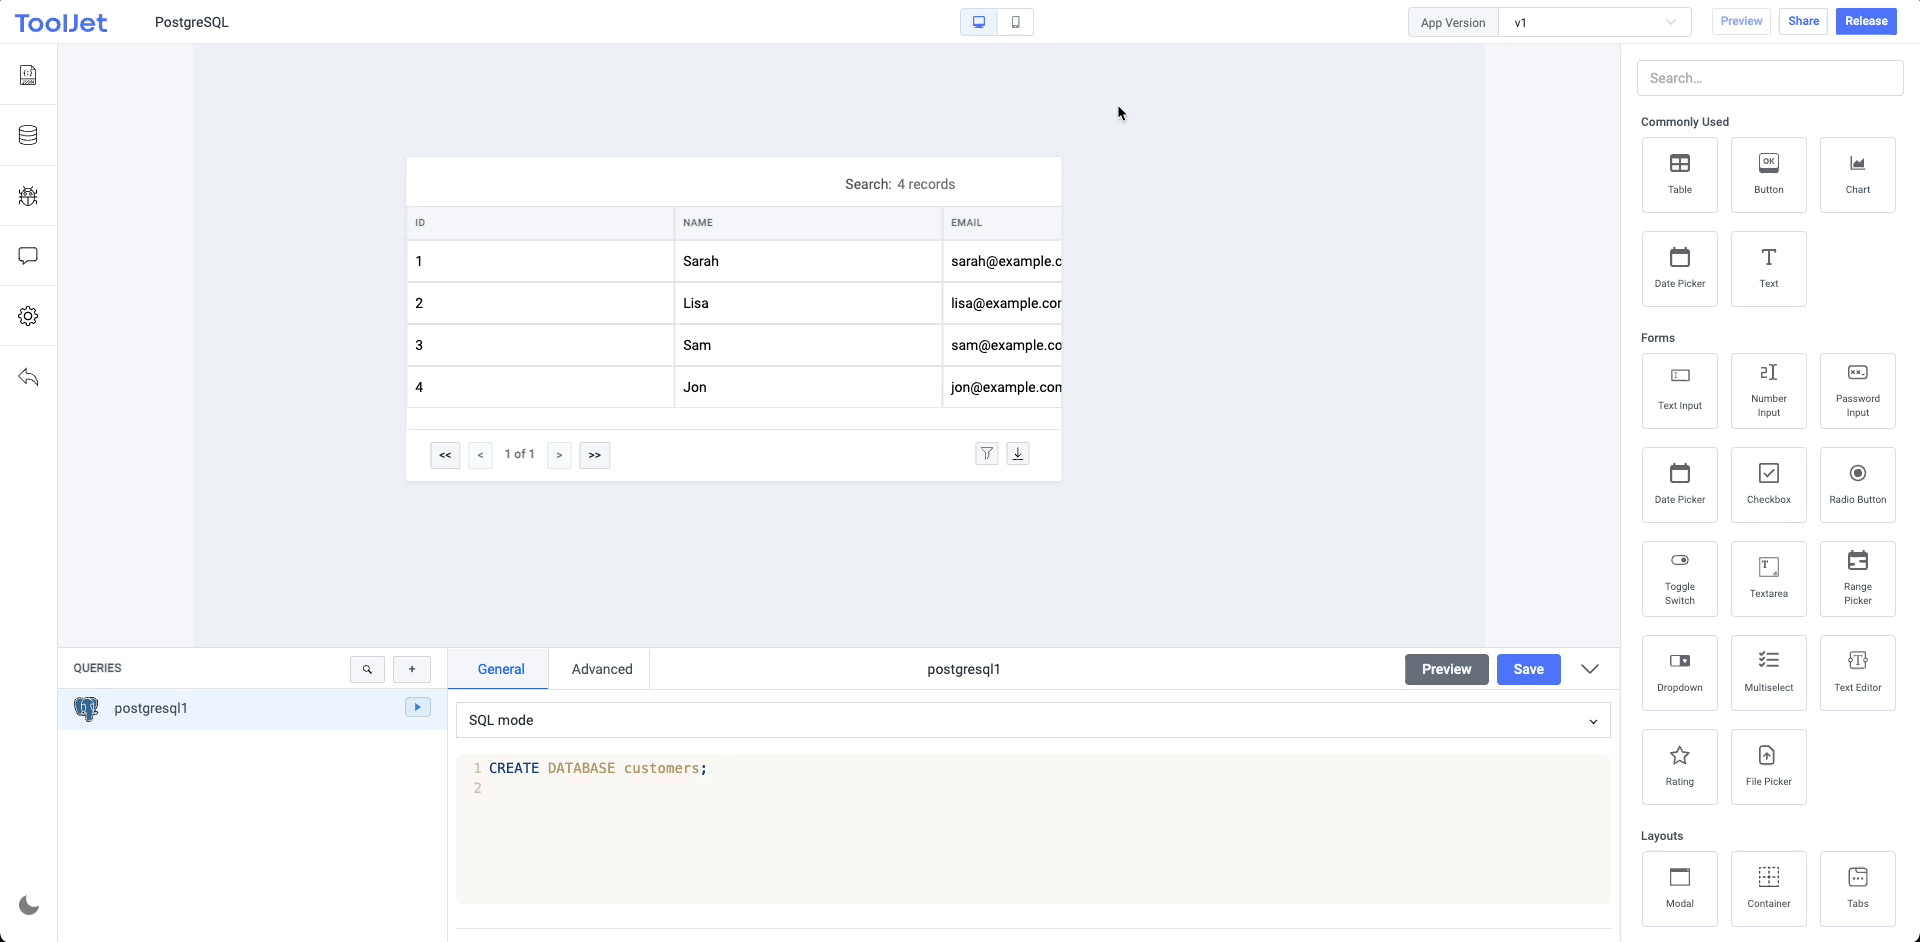Toggle dark mode moon icon
This screenshot has height=942, width=1920.
pyautogui.click(x=29, y=905)
